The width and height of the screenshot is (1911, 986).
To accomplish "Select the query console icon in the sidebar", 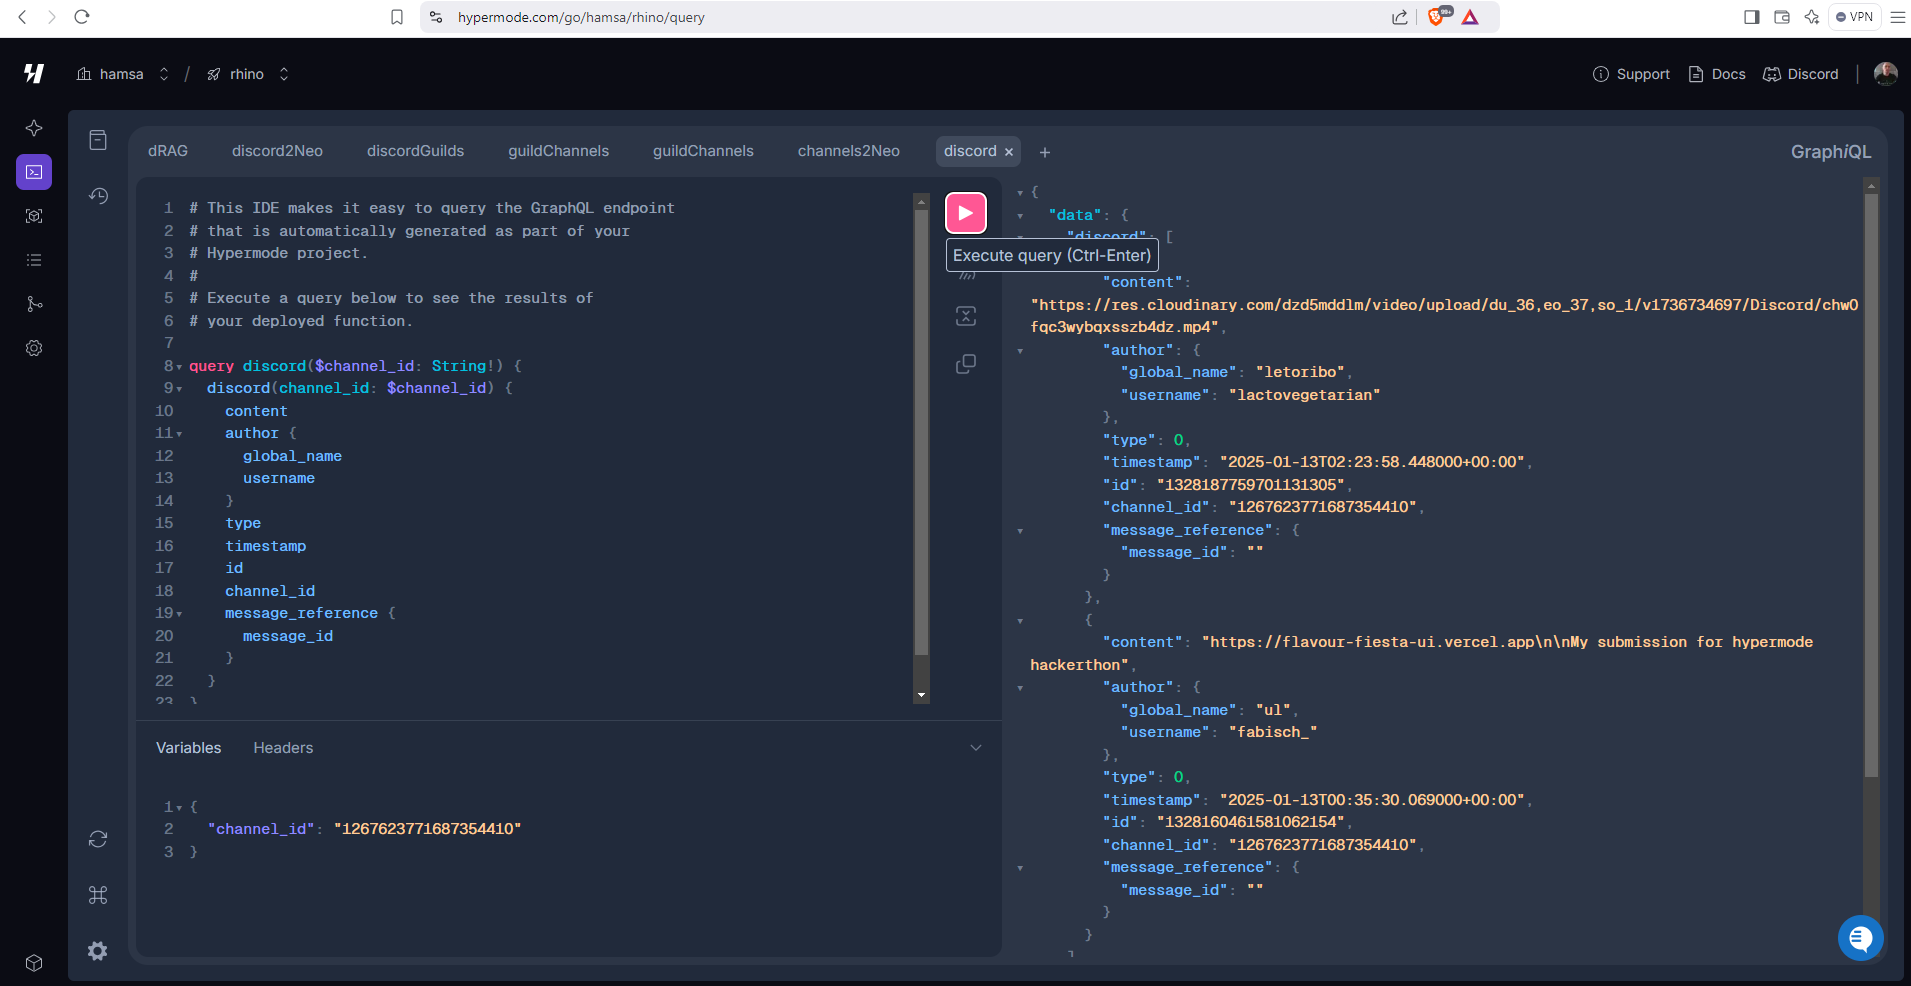I will point(34,172).
